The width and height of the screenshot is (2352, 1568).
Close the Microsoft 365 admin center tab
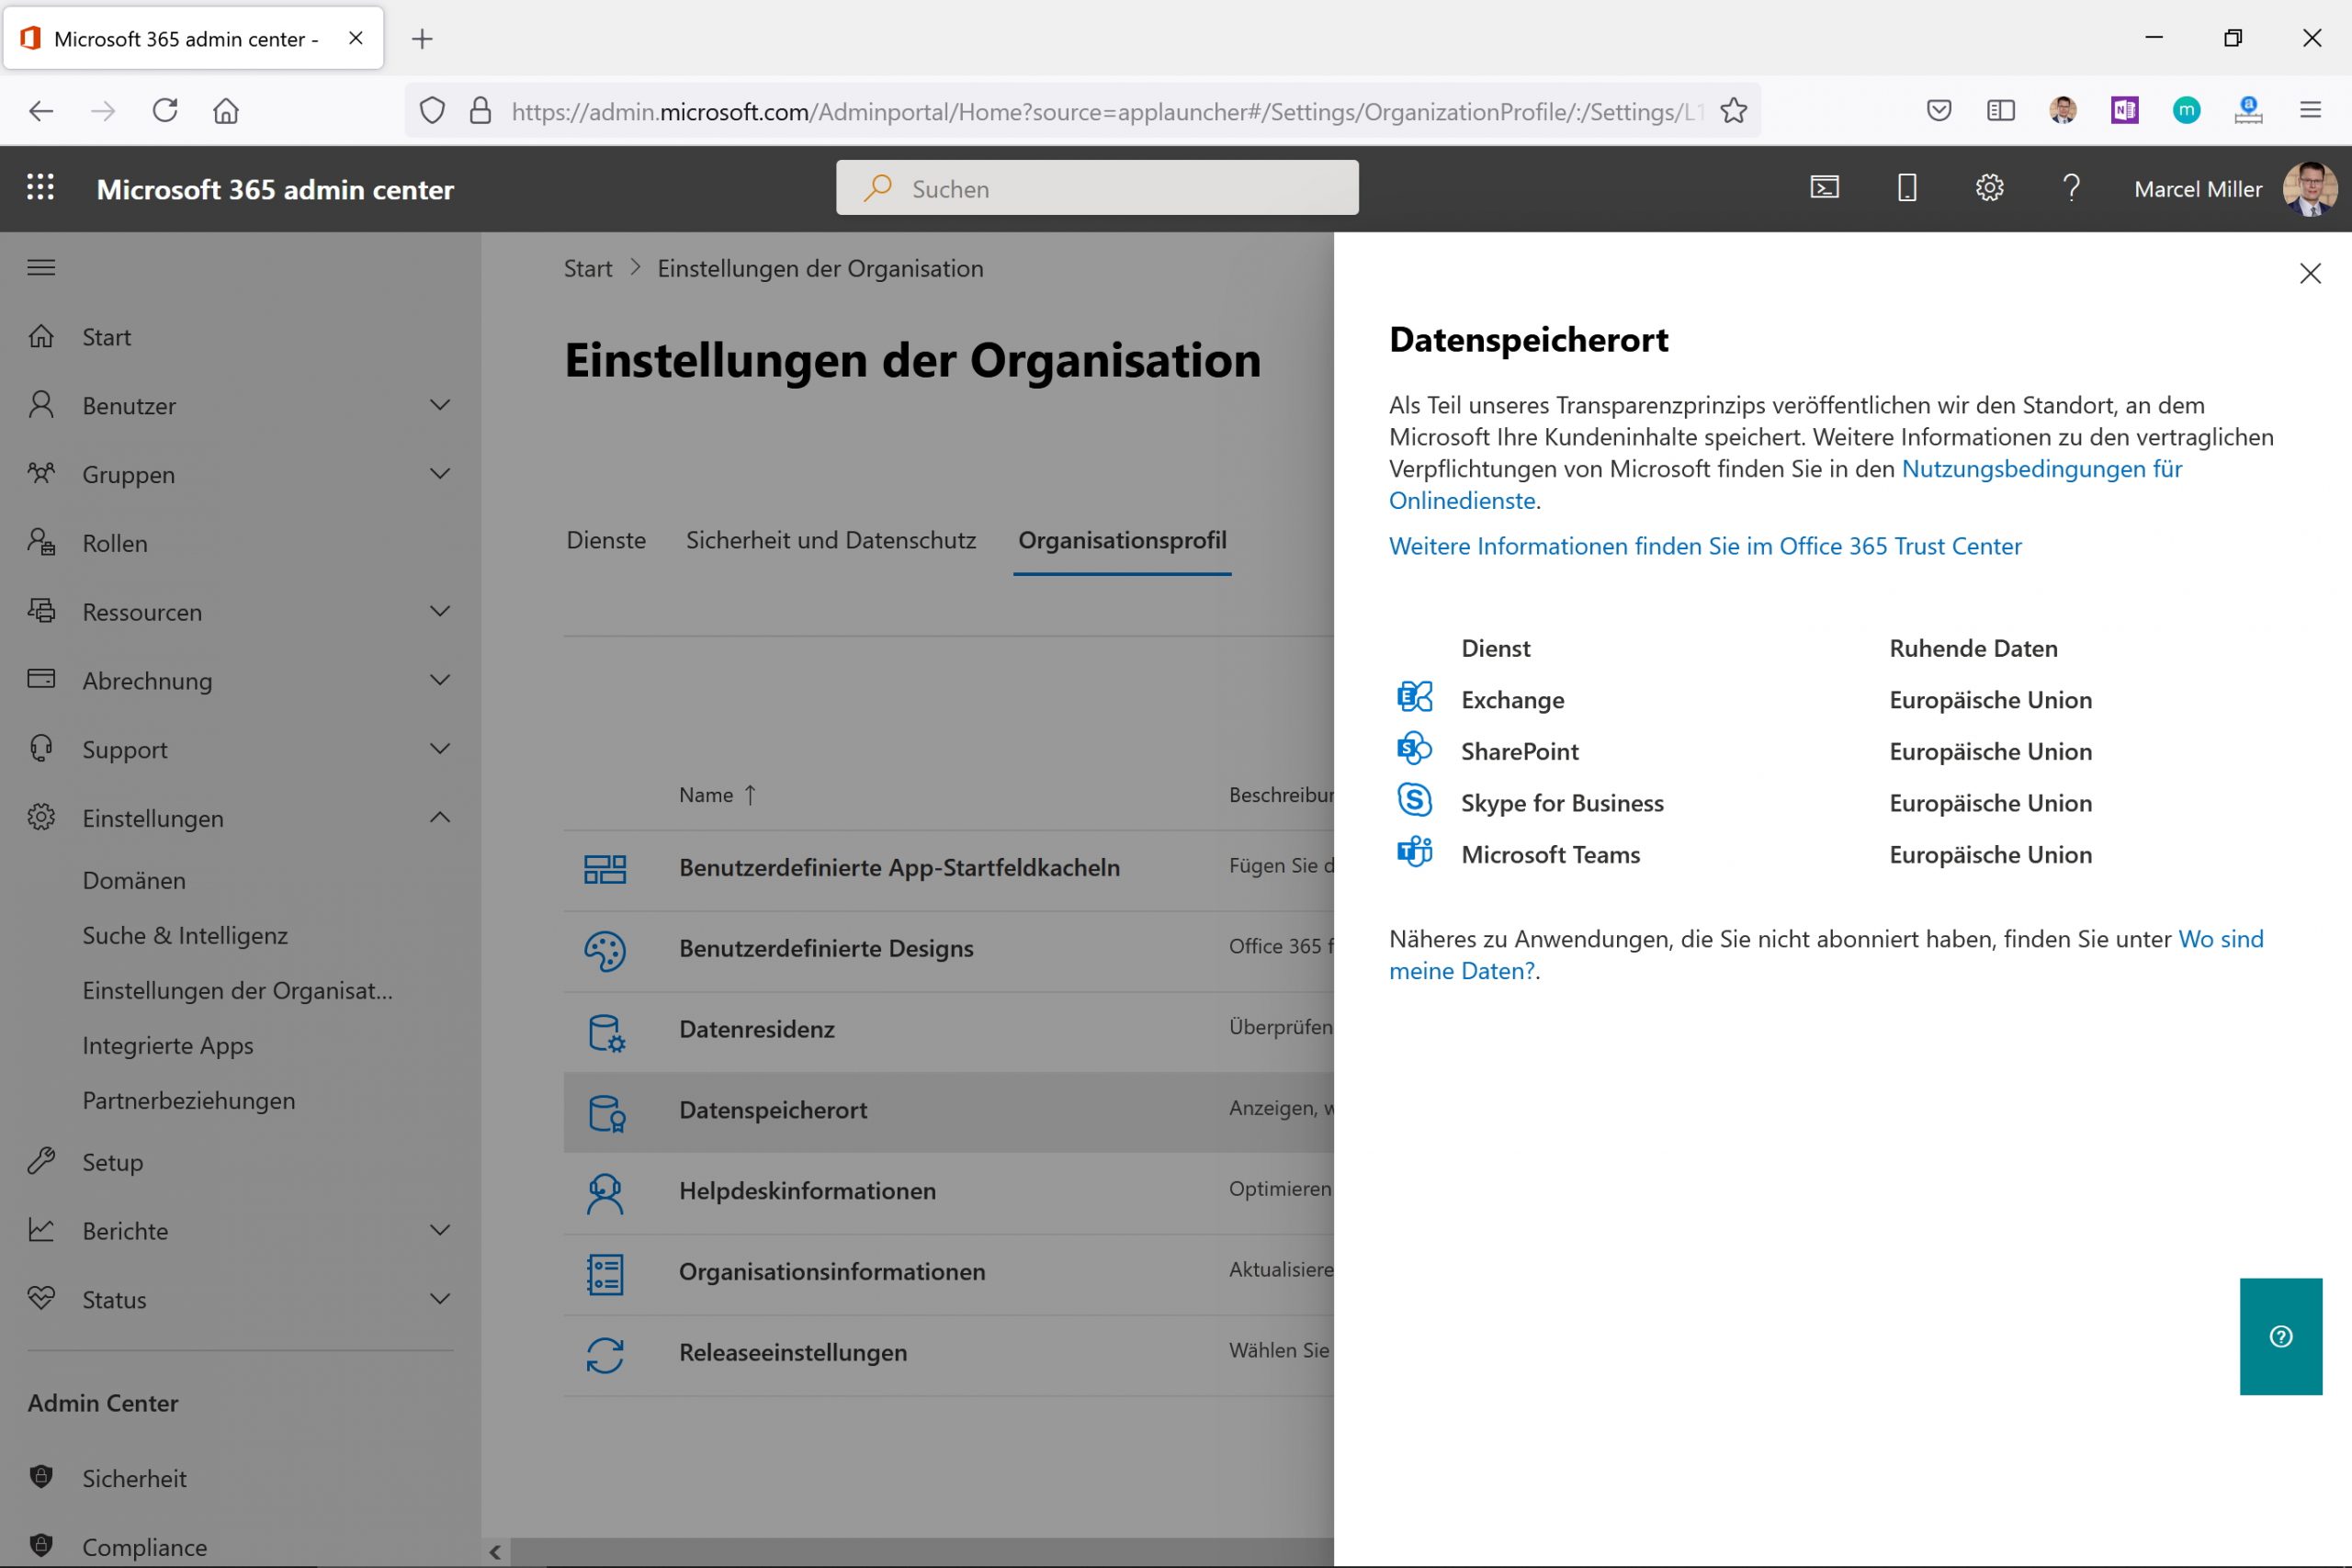pos(355,38)
